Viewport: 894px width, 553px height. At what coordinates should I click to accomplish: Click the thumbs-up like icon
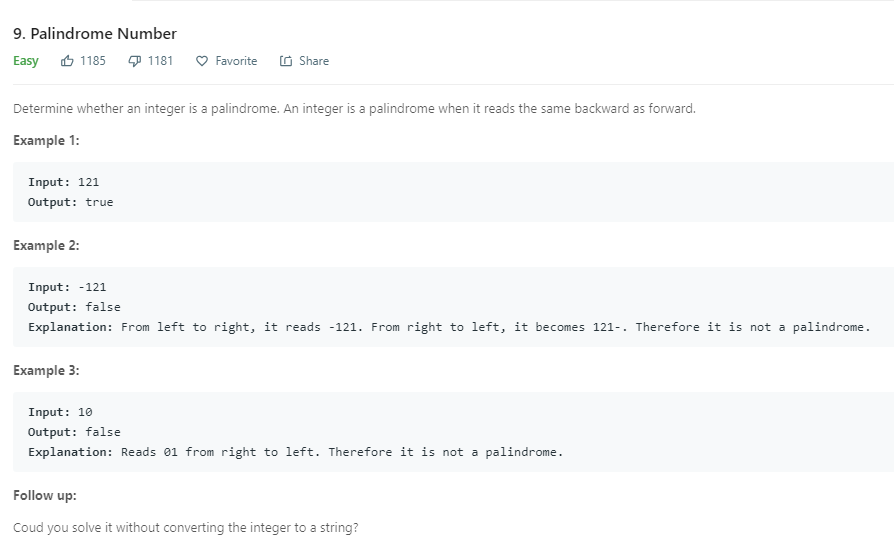pyautogui.click(x=67, y=61)
